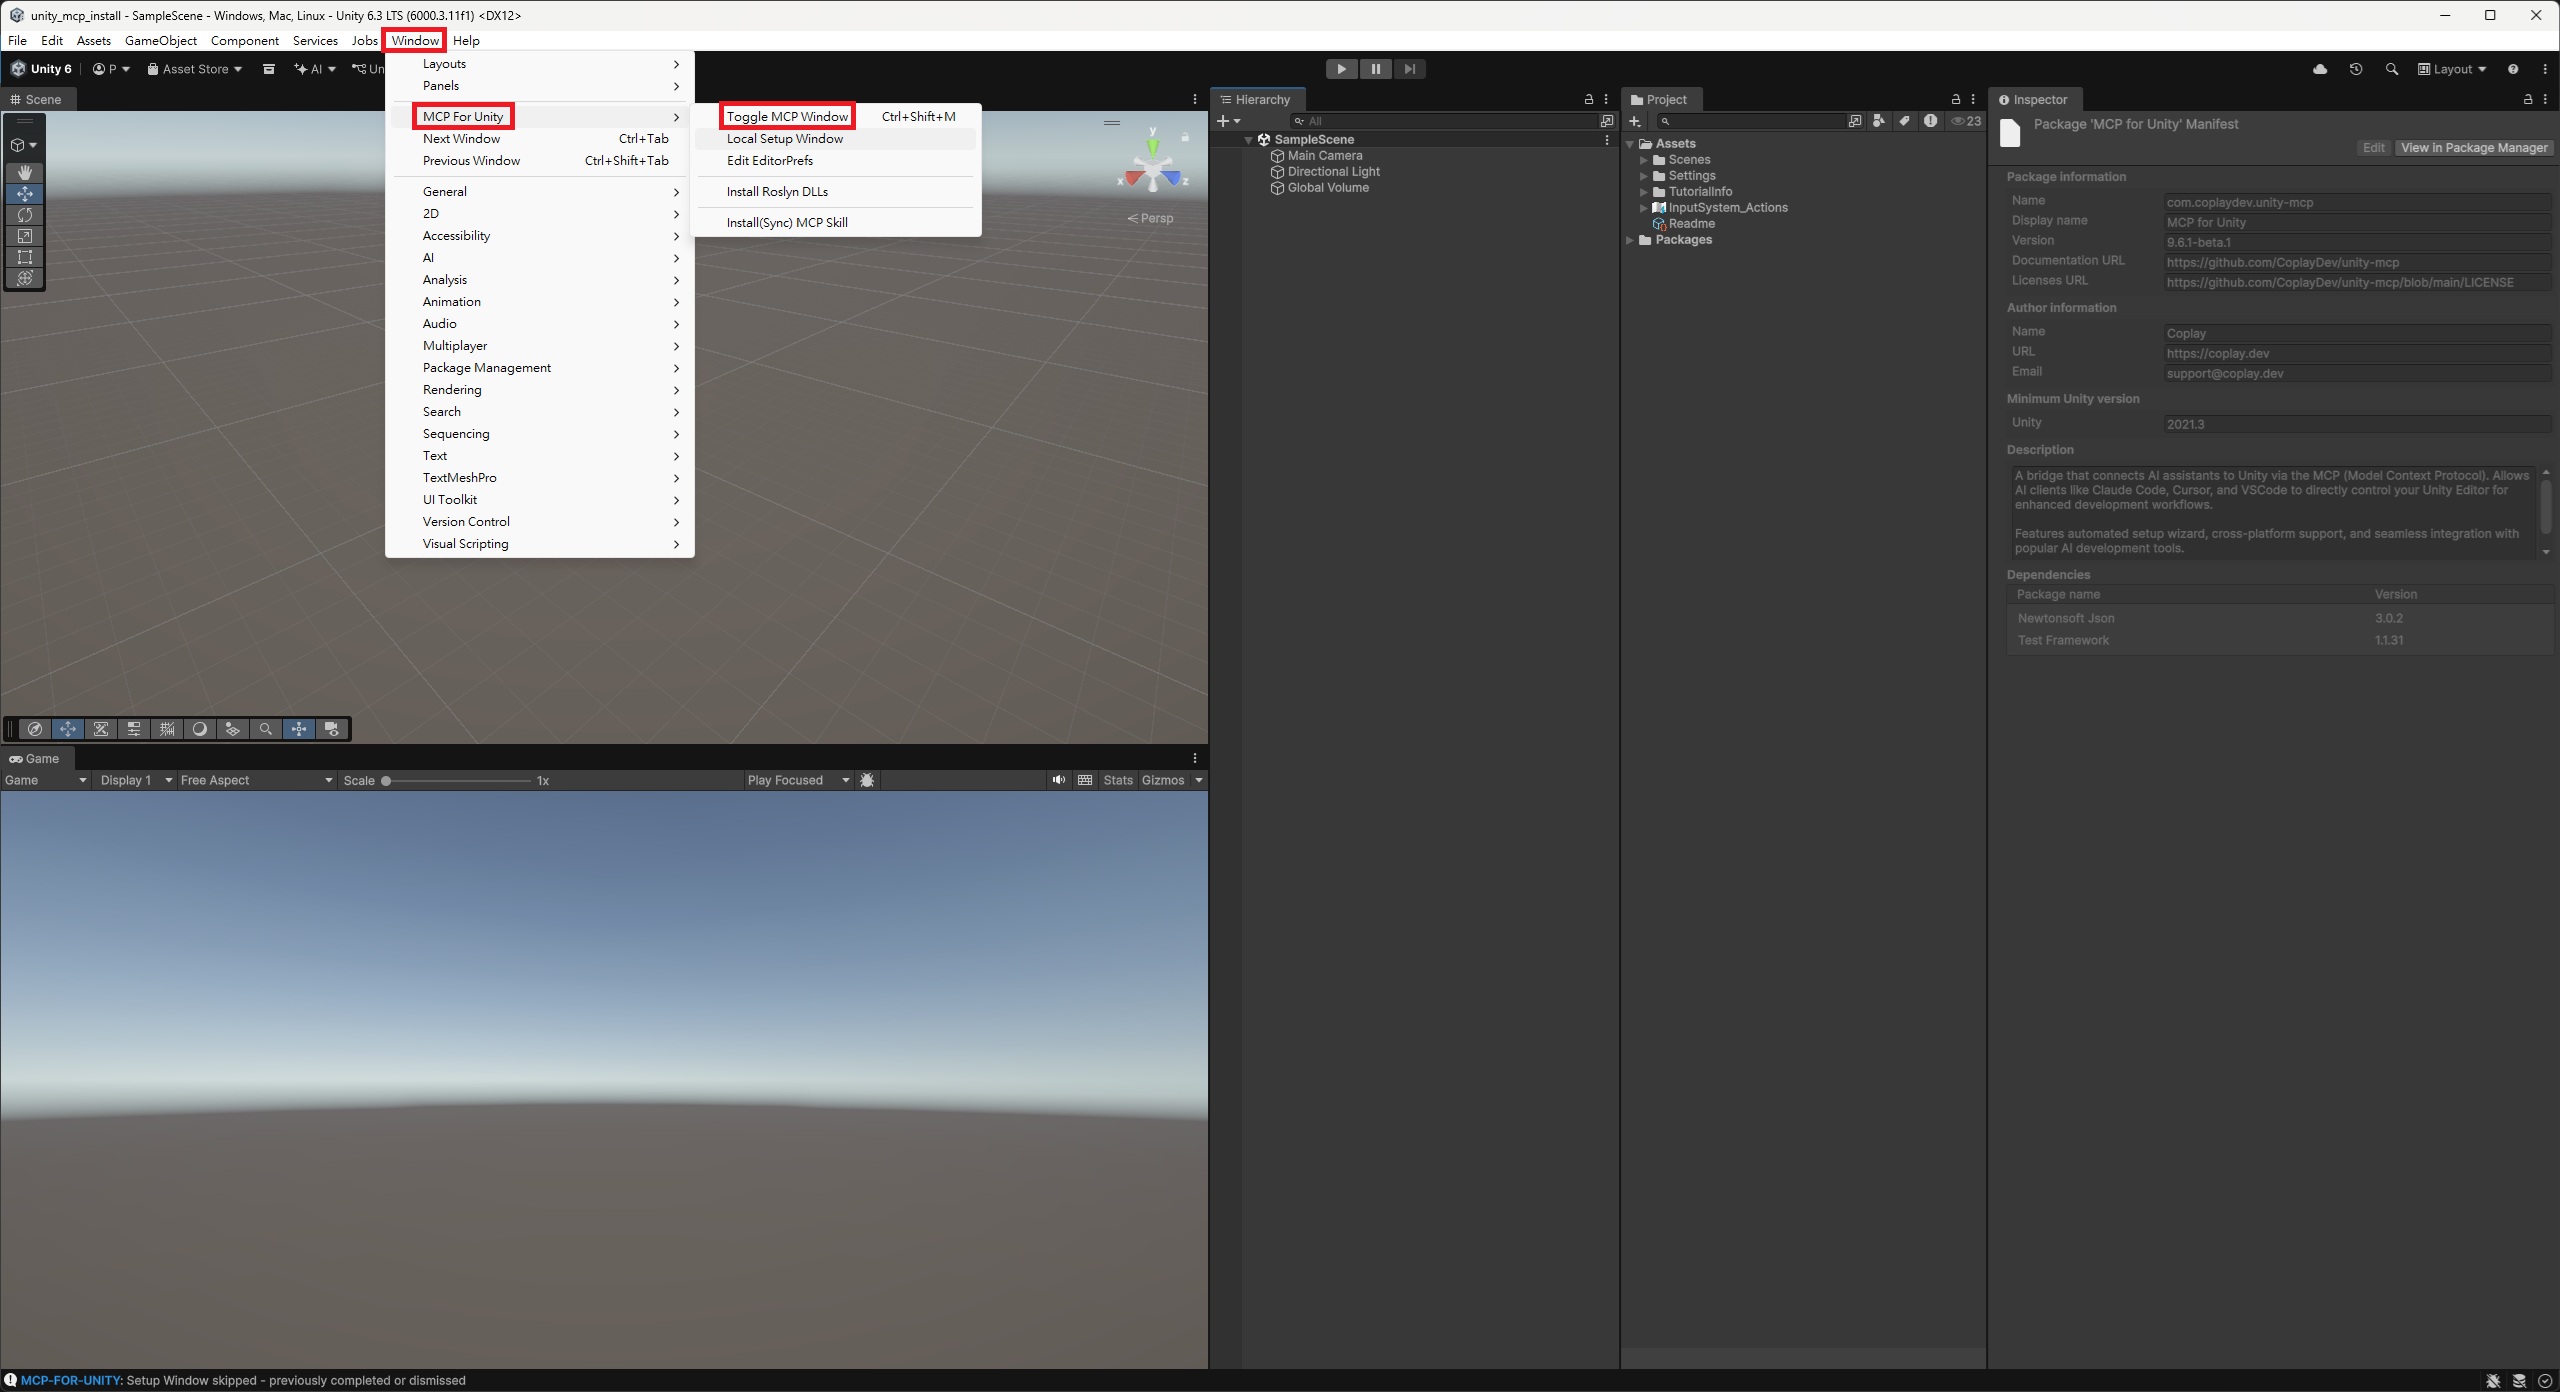Viewport: 2560px width, 1392px height.
Task: Open the Free Aspect dropdown
Action: tap(256, 780)
